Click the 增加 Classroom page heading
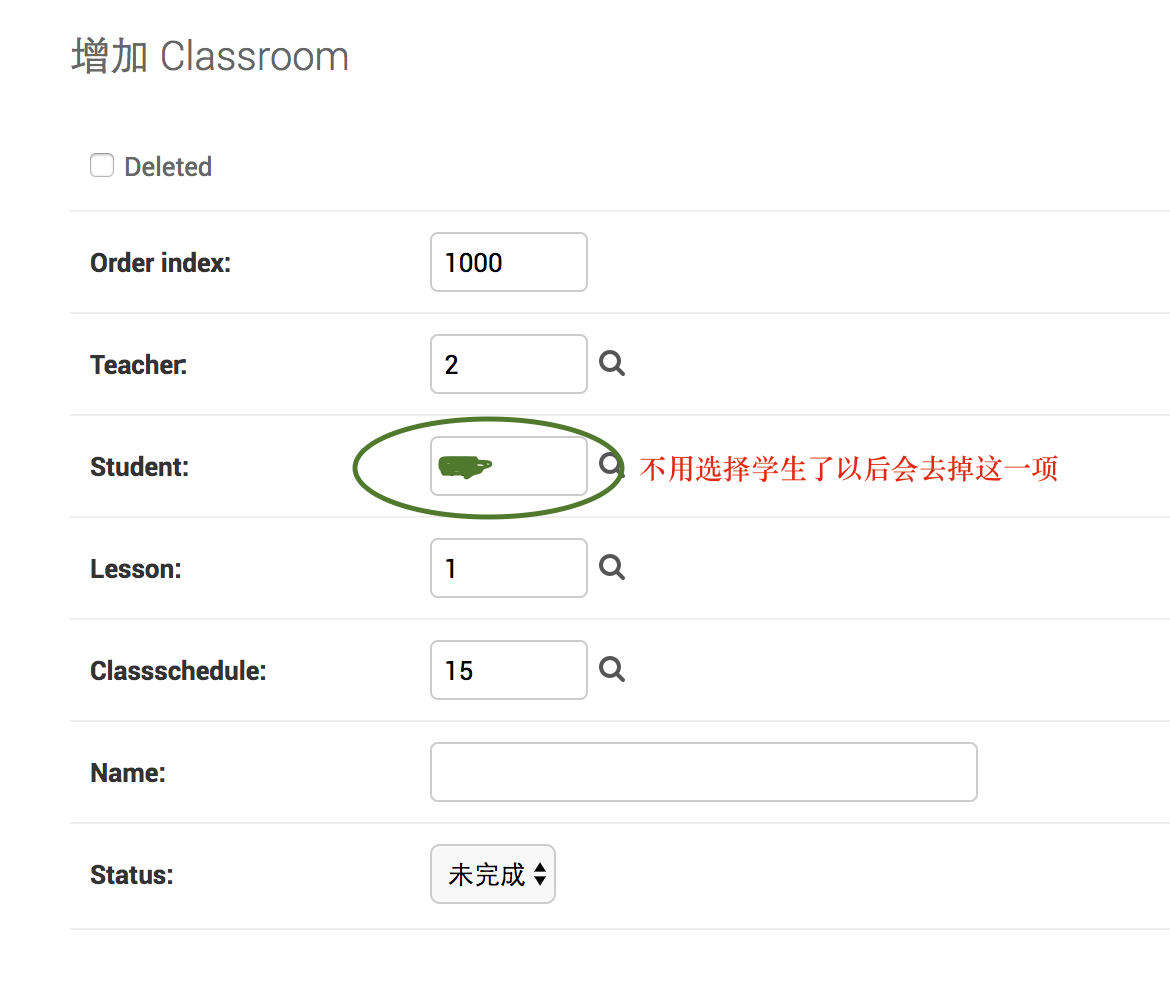The height and width of the screenshot is (986, 1170). coord(210,56)
